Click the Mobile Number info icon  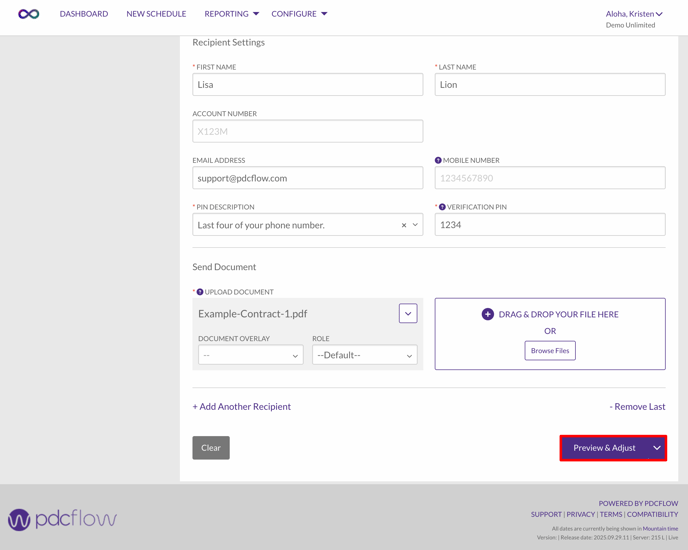438,160
